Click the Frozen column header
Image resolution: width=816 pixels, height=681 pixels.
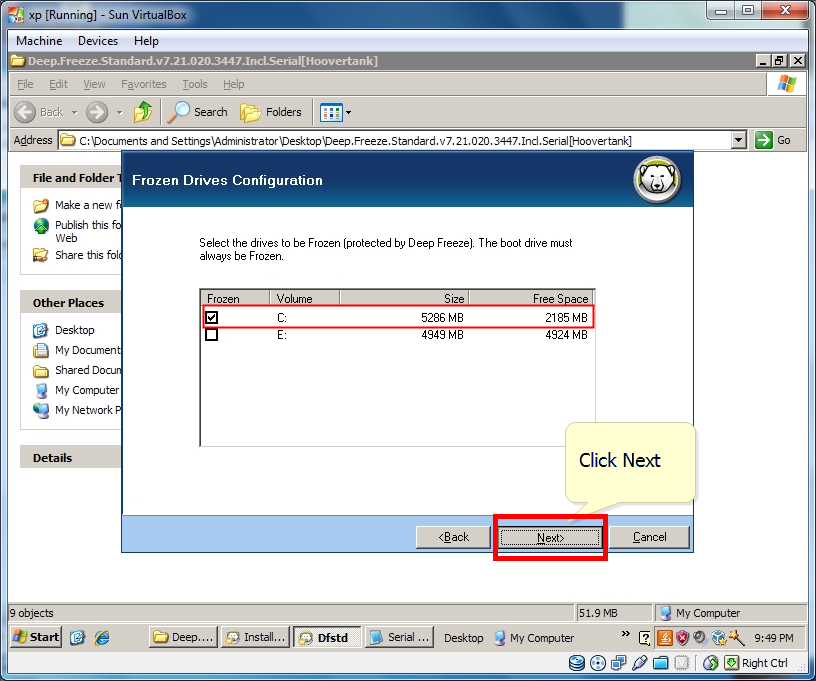coord(235,298)
